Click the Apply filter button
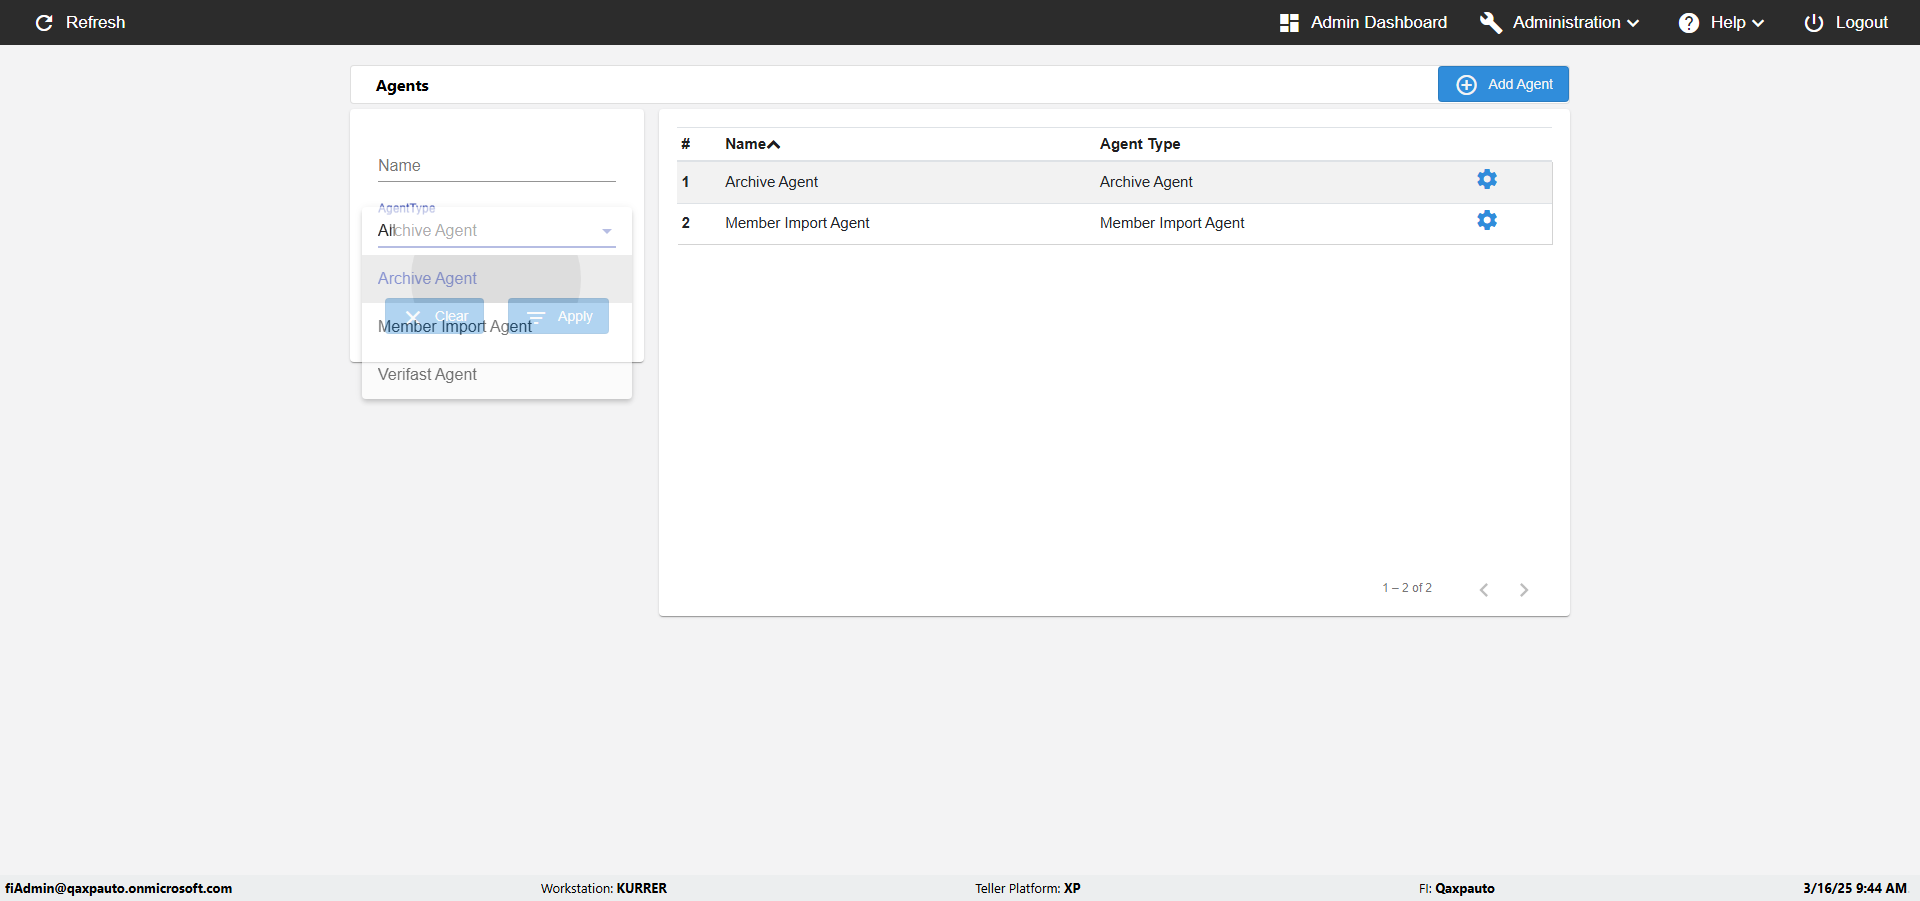 558,316
